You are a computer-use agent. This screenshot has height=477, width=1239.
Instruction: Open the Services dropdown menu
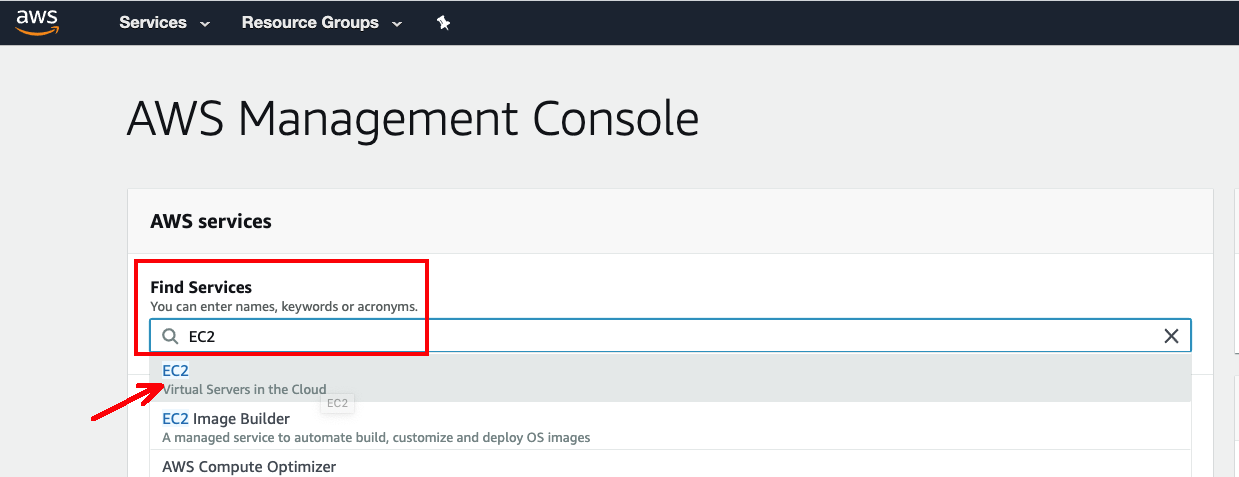point(164,22)
